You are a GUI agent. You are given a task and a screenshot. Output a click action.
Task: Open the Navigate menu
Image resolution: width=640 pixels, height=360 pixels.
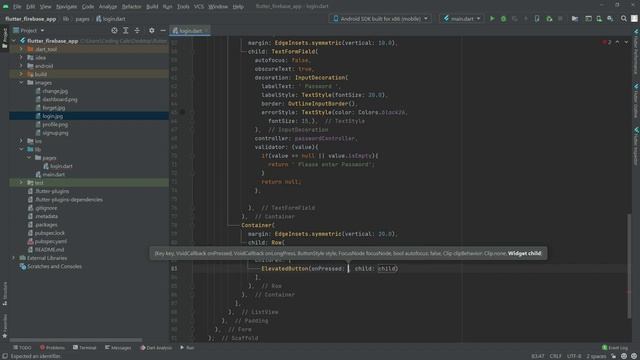[x=66, y=7]
